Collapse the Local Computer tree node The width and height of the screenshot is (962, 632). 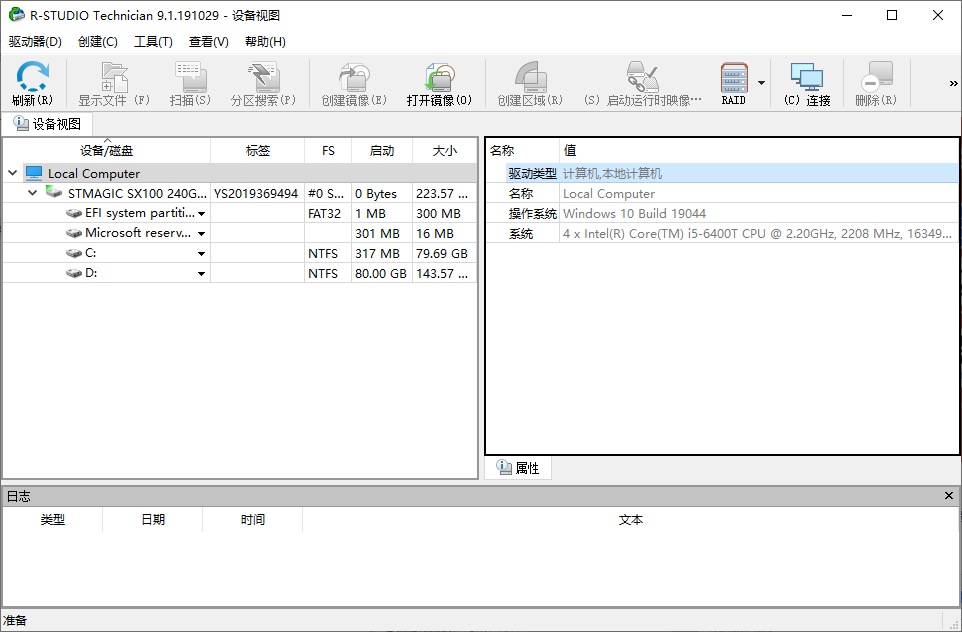[12, 173]
